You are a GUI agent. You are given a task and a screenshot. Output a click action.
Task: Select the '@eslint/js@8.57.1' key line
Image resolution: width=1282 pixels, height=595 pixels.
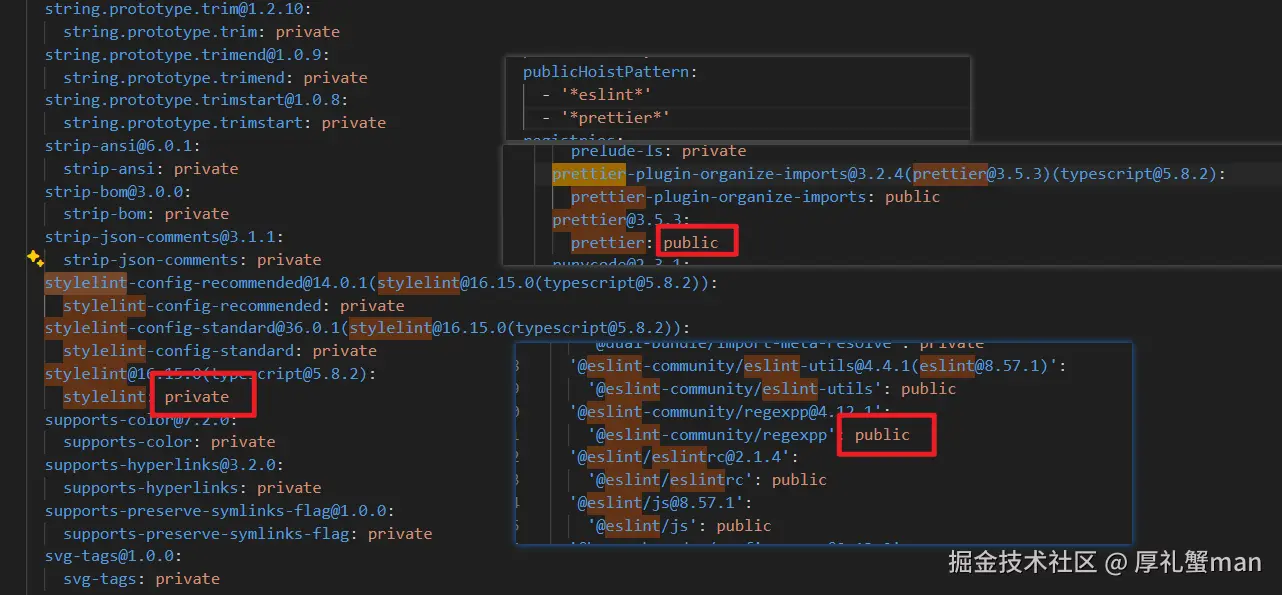click(661, 503)
